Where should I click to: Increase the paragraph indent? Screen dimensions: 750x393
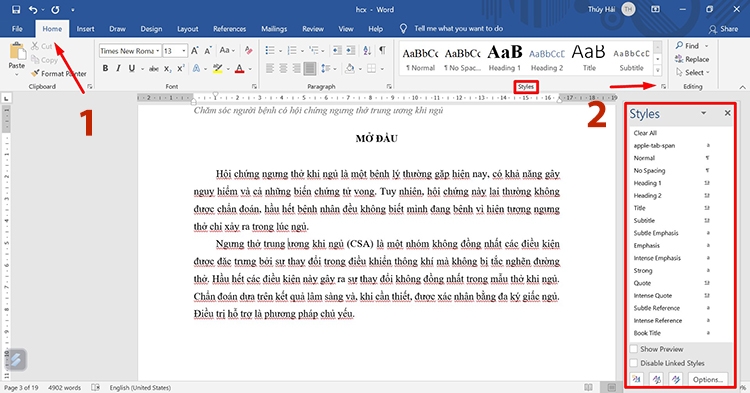[x=351, y=50]
